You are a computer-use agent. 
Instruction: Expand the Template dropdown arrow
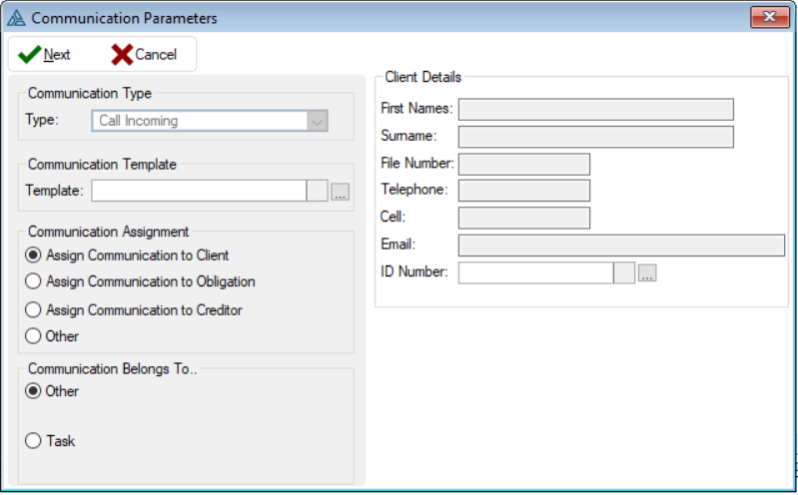coord(317,192)
